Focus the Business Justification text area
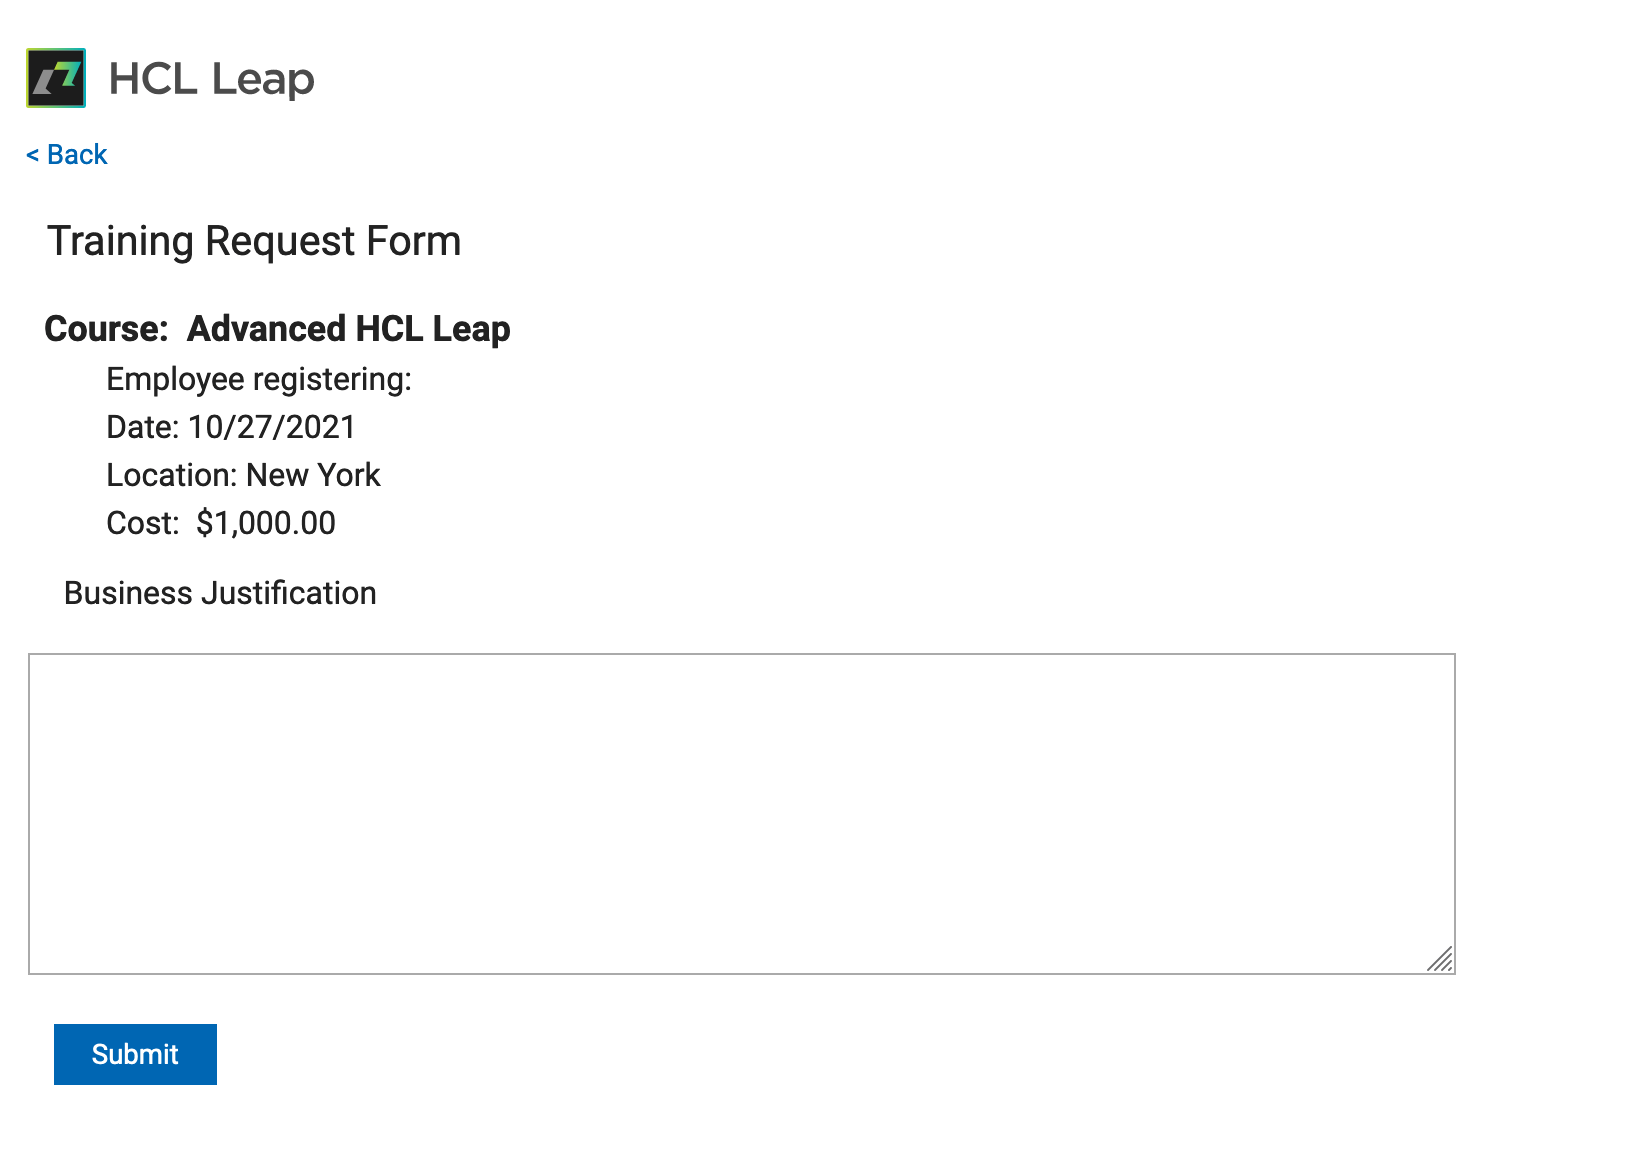This screenshot has height=1152, width=1634. click(x=742, y=814)
